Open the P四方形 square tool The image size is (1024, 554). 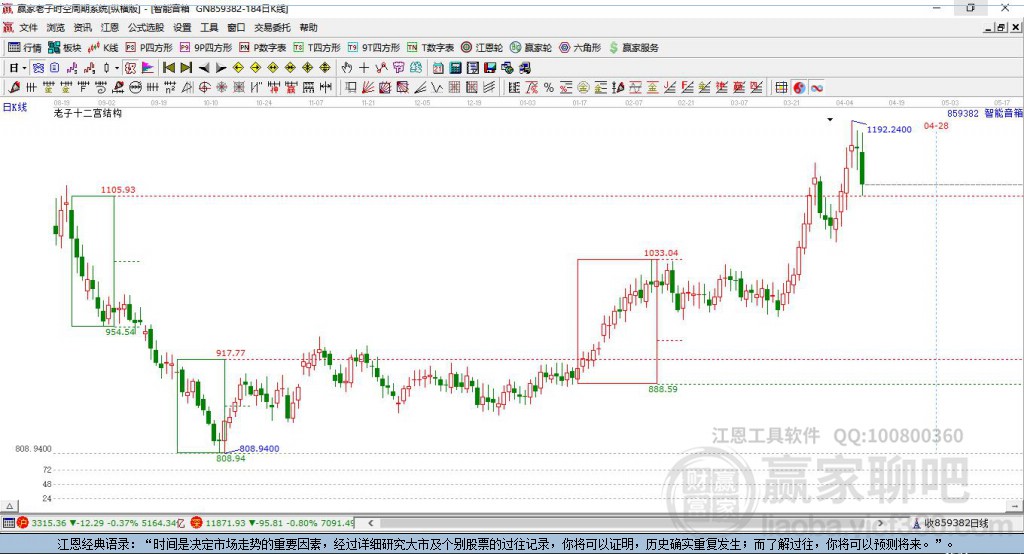(x=149, y=48)
